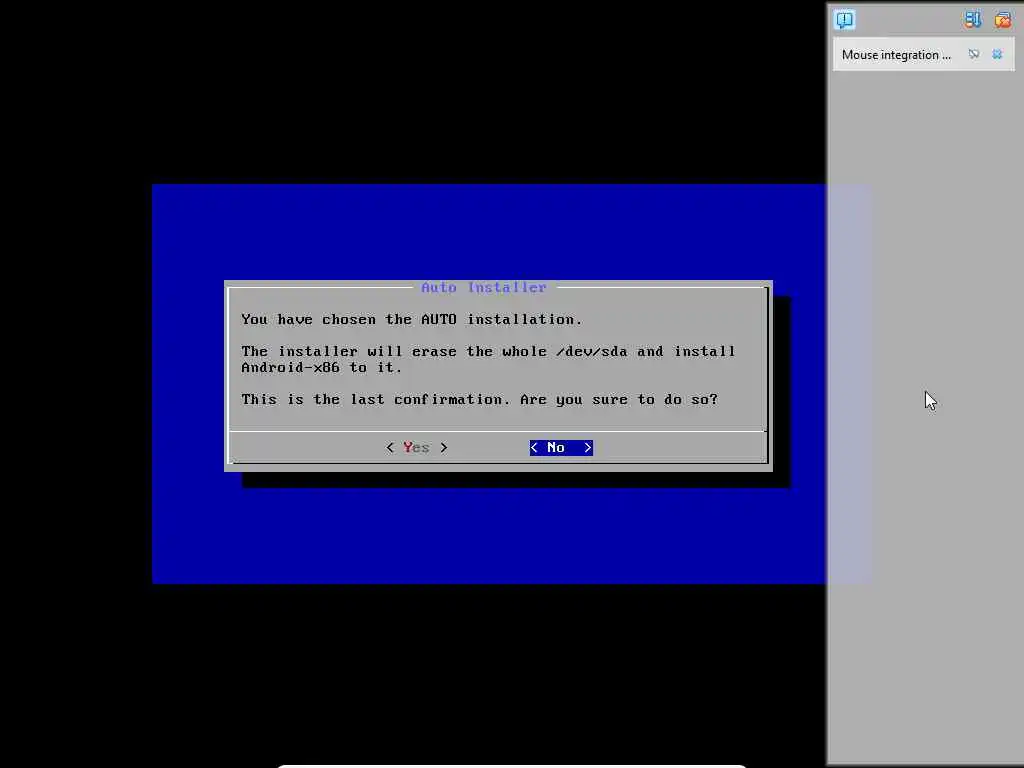Click the Mouse integration don't-show-again icon
Screen dimensions: 1024x768
click(974, 54)
